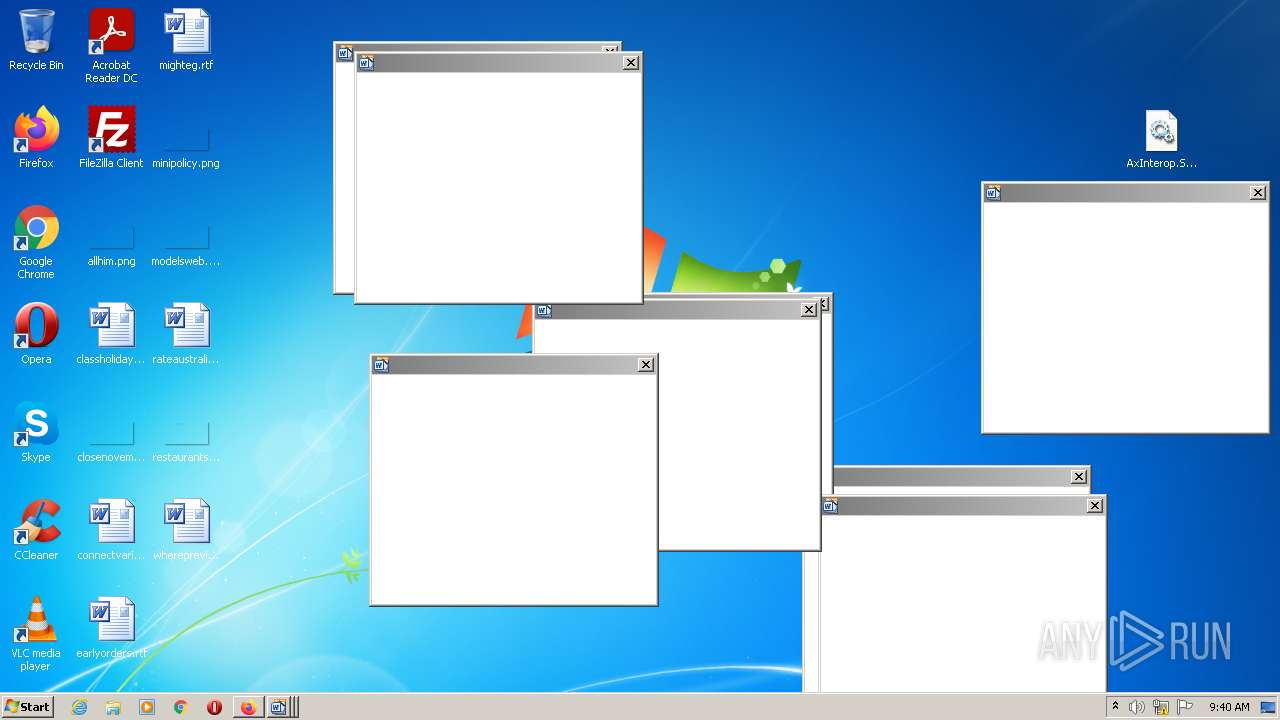The width and height of the screenshot is (1280, 720).
Task: Close the blank window under AxInterop icon
Action: click(x=1258, y=193)
